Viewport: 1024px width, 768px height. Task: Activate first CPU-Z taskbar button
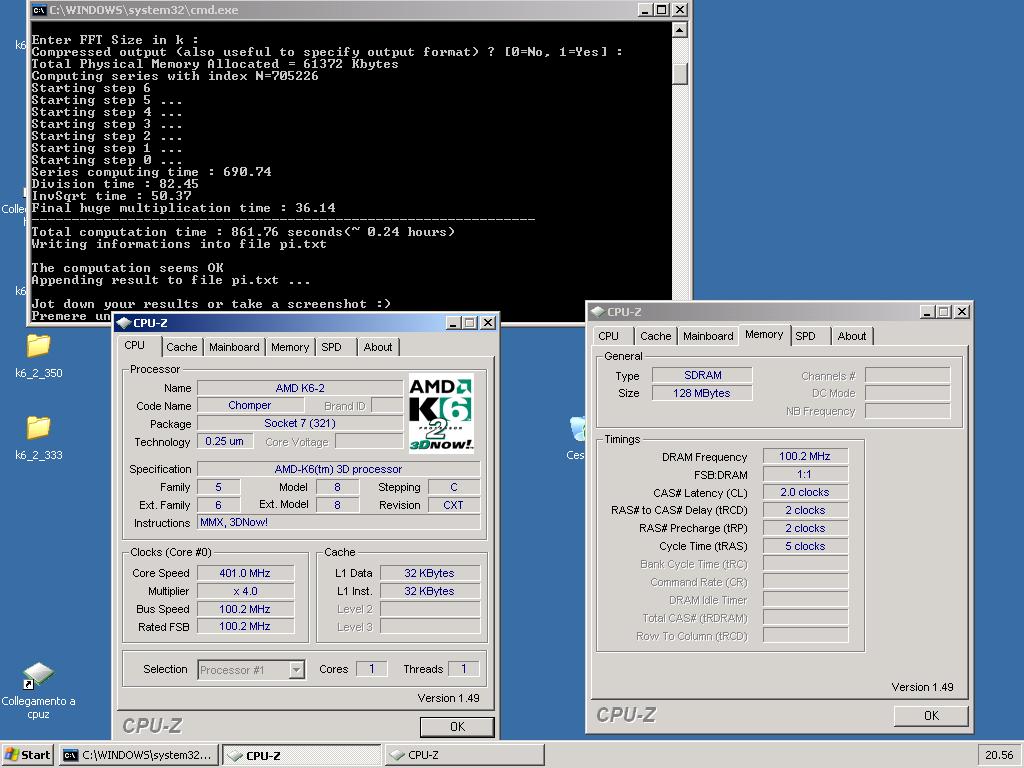302,755
